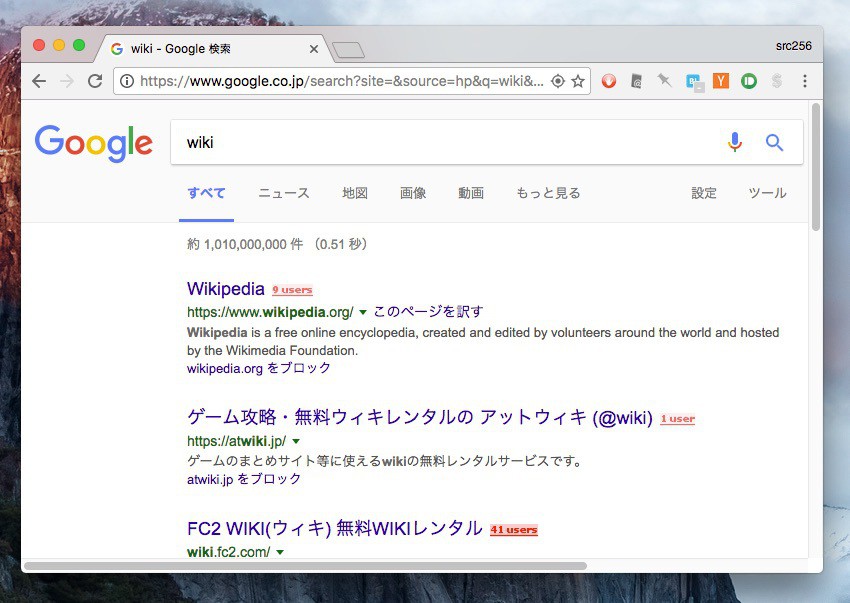Open the Hatena Bookmark B! extension icon
Screen dimensions: 850x603
click(x=694, y=82)
